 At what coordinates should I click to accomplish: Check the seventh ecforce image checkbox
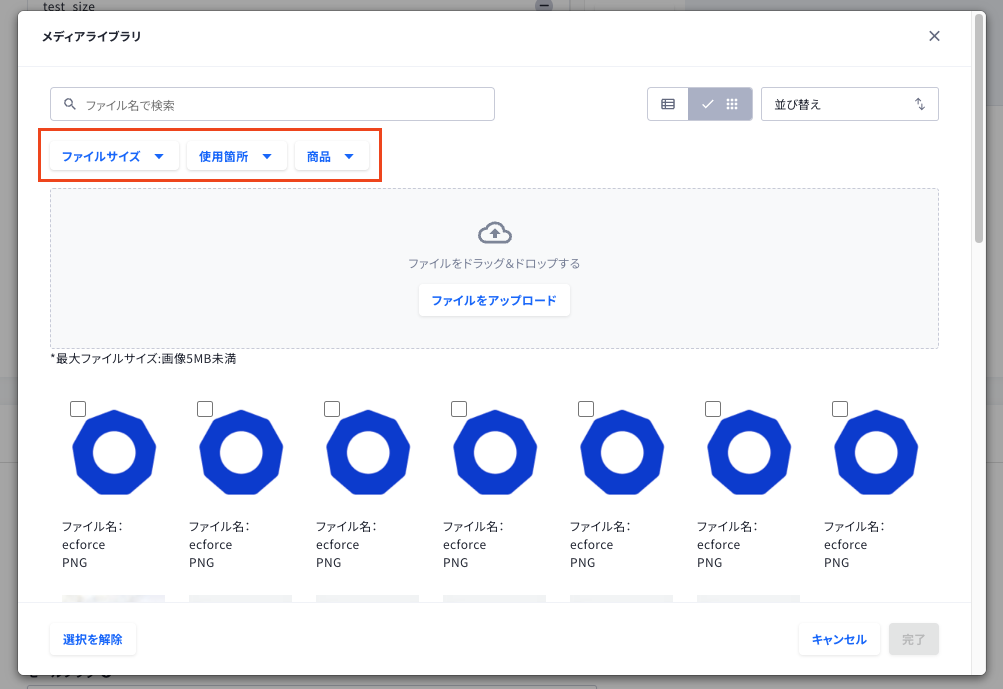(x=840, y=409)
